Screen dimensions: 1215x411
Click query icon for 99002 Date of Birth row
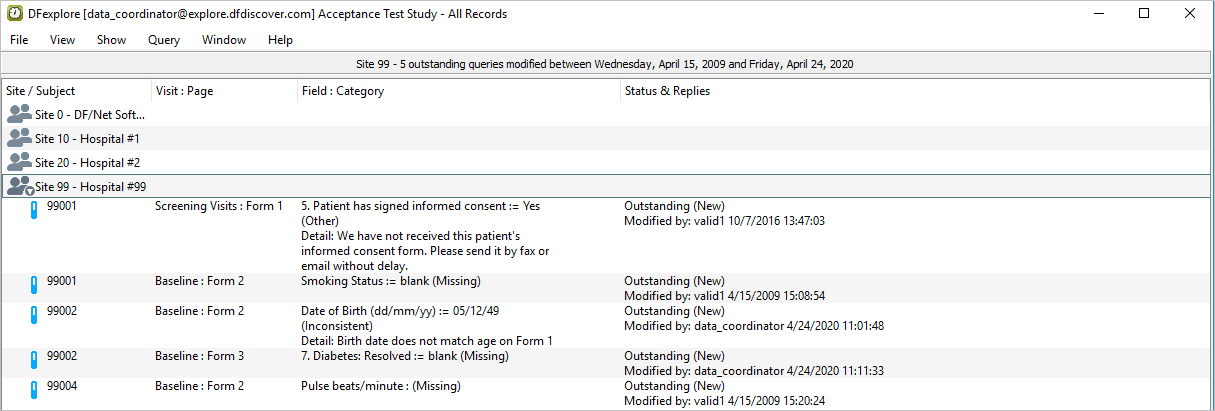pyautogui.click(x=33, y=316)
